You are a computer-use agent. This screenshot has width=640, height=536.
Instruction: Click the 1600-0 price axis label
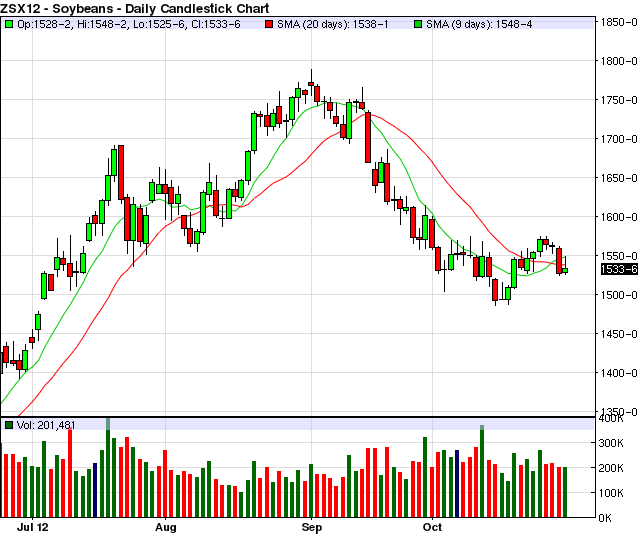point(619,217)
